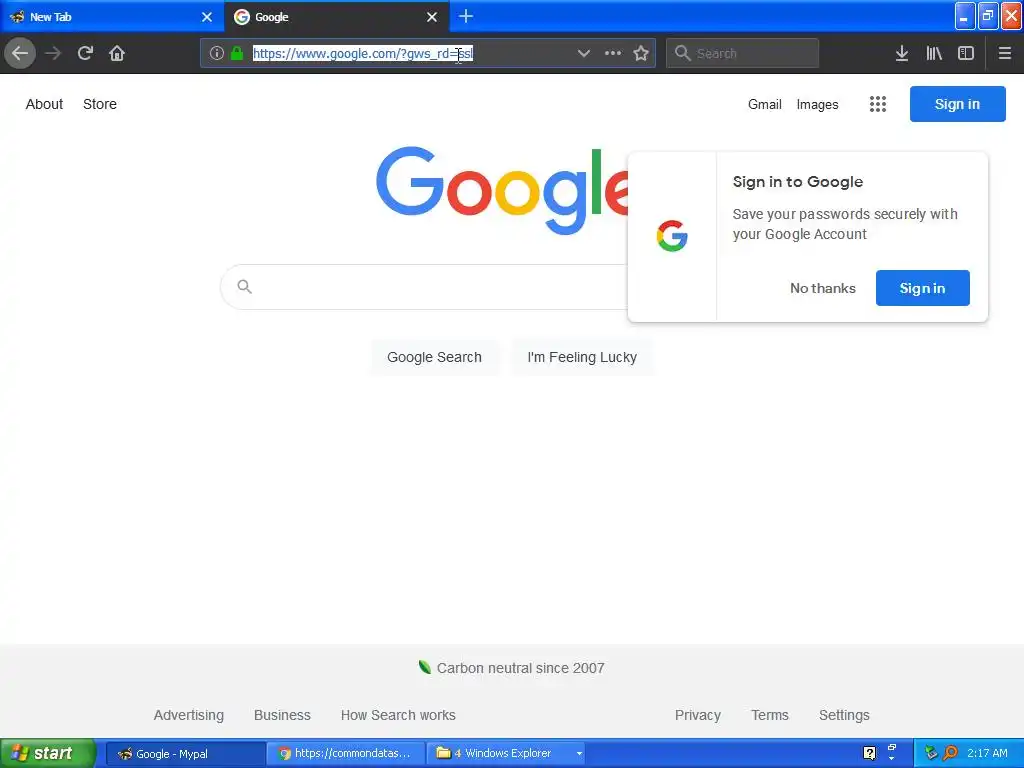Reload the current page
Image resolution: width=1024 pixels, height=768 pixels.
point(85,53)
